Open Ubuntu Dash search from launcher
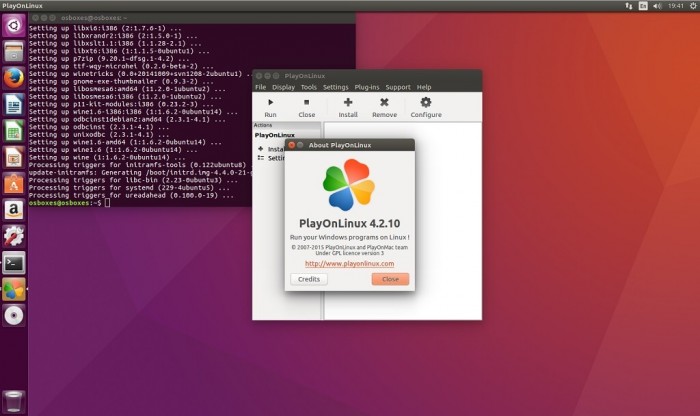 [14, 25]
